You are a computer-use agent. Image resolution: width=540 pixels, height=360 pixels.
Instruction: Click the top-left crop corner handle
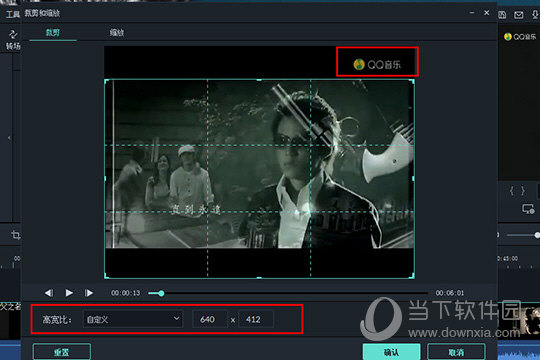pos(107,82)
